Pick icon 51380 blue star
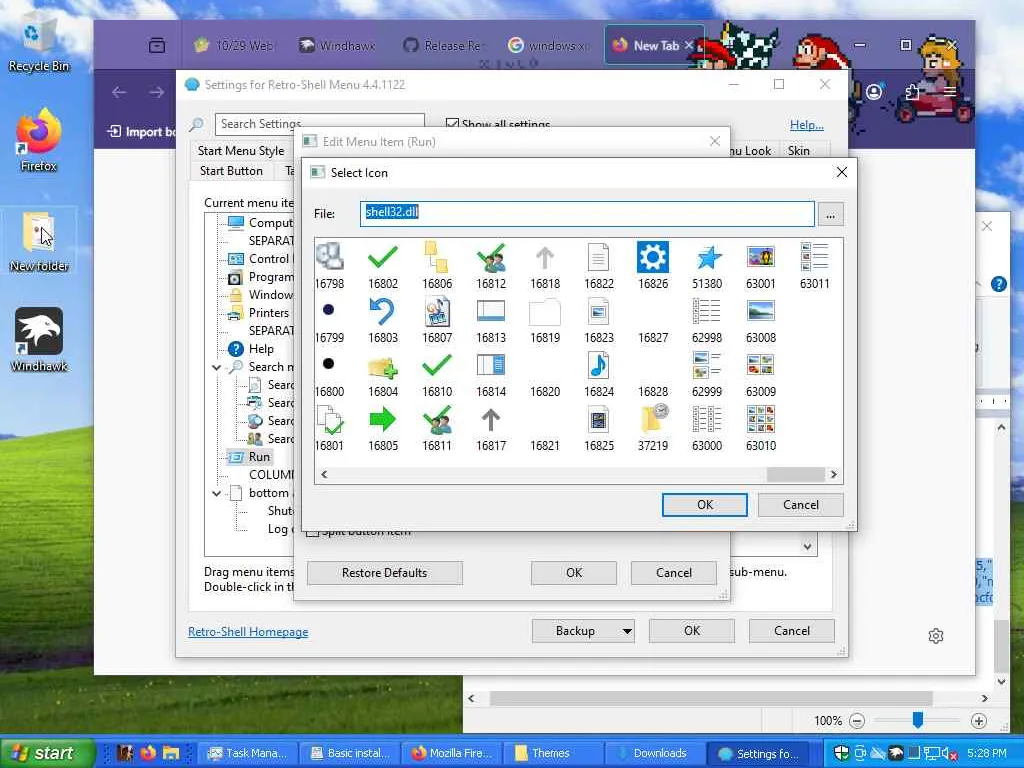The image size is (1024, 768). (x=707, y=257)
